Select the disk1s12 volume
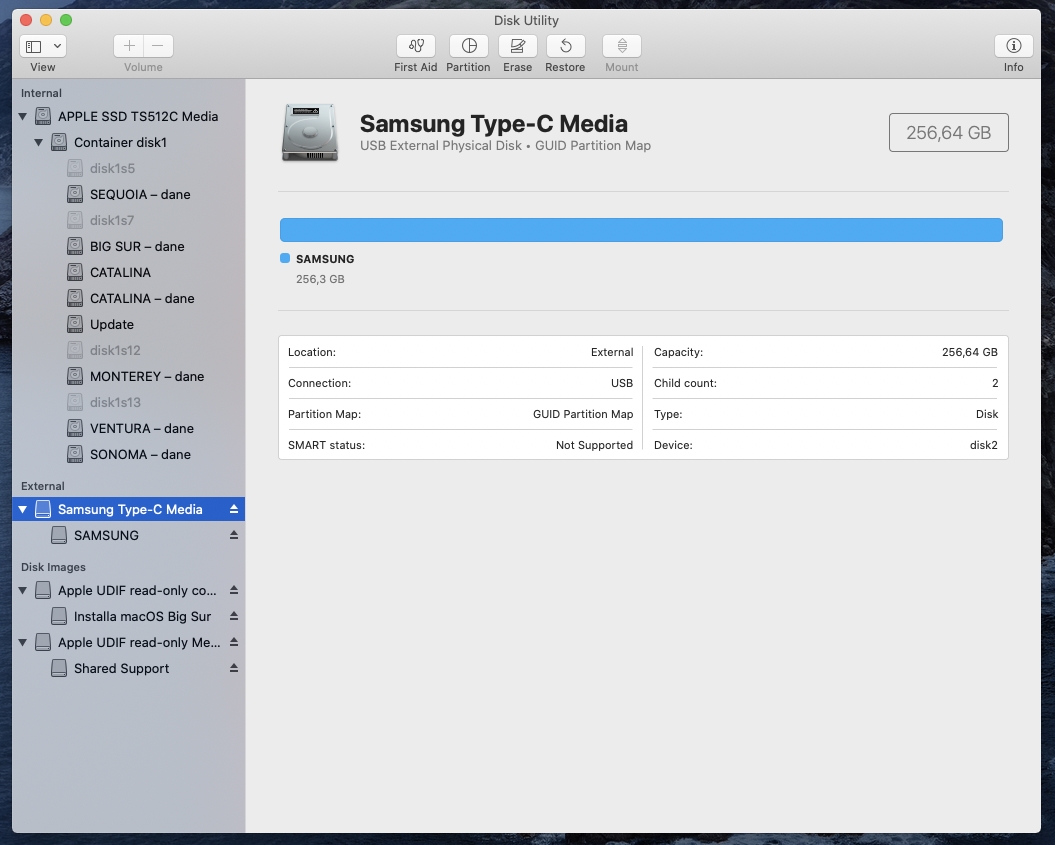 (129, 351)
